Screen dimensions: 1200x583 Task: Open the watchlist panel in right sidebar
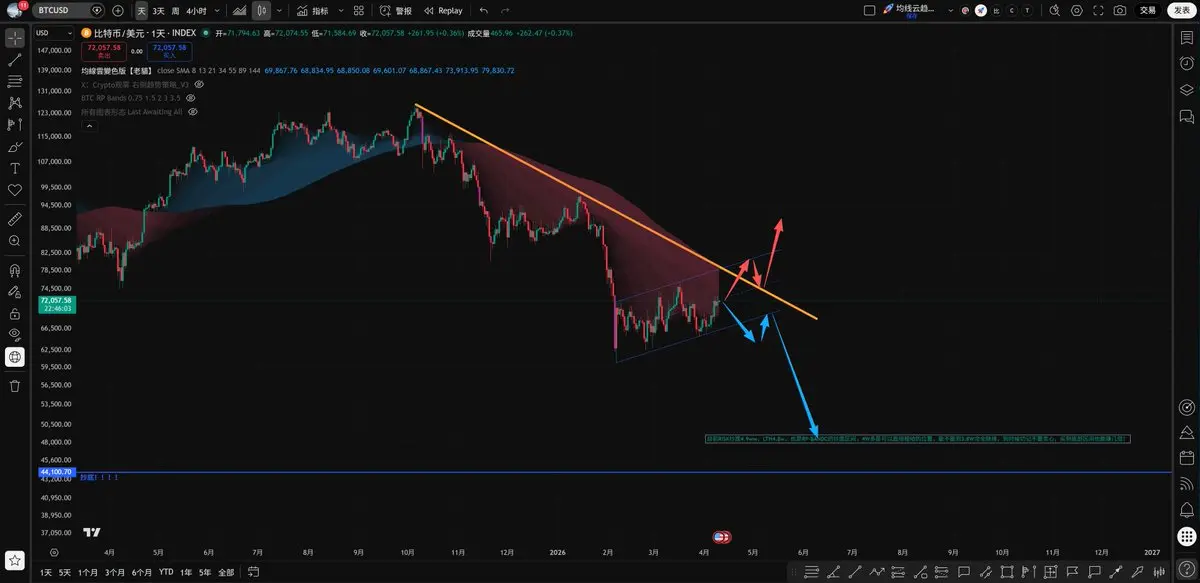coord(1186,38)
